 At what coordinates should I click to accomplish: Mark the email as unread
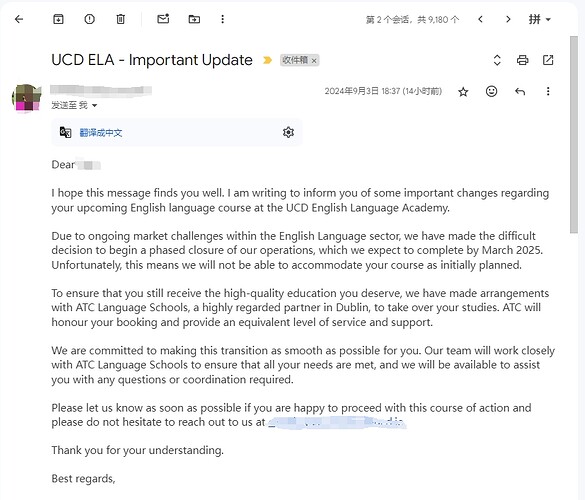pyautogui.click(x=163, y=19)
